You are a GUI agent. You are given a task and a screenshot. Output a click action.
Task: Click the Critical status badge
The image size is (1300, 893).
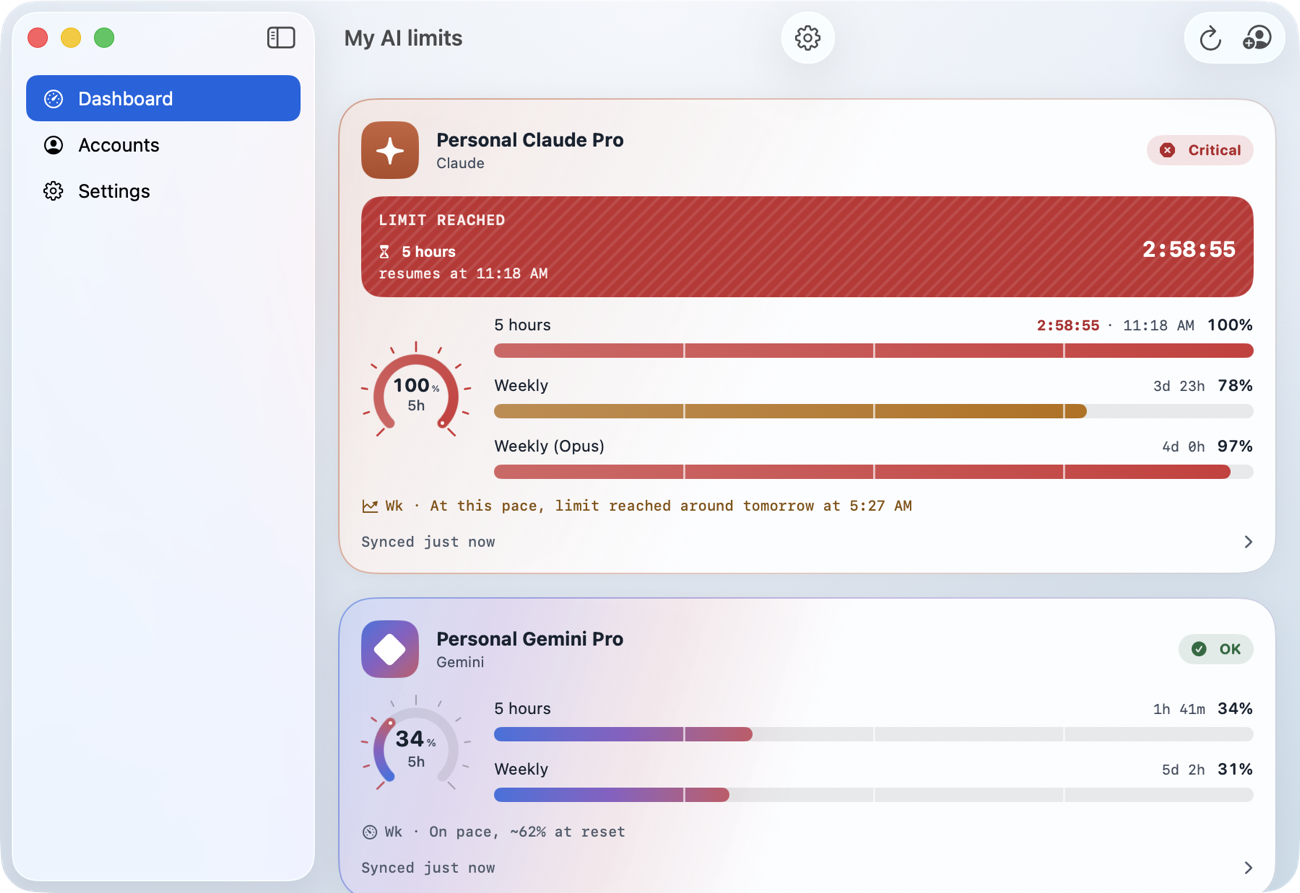pos(1200,150)
